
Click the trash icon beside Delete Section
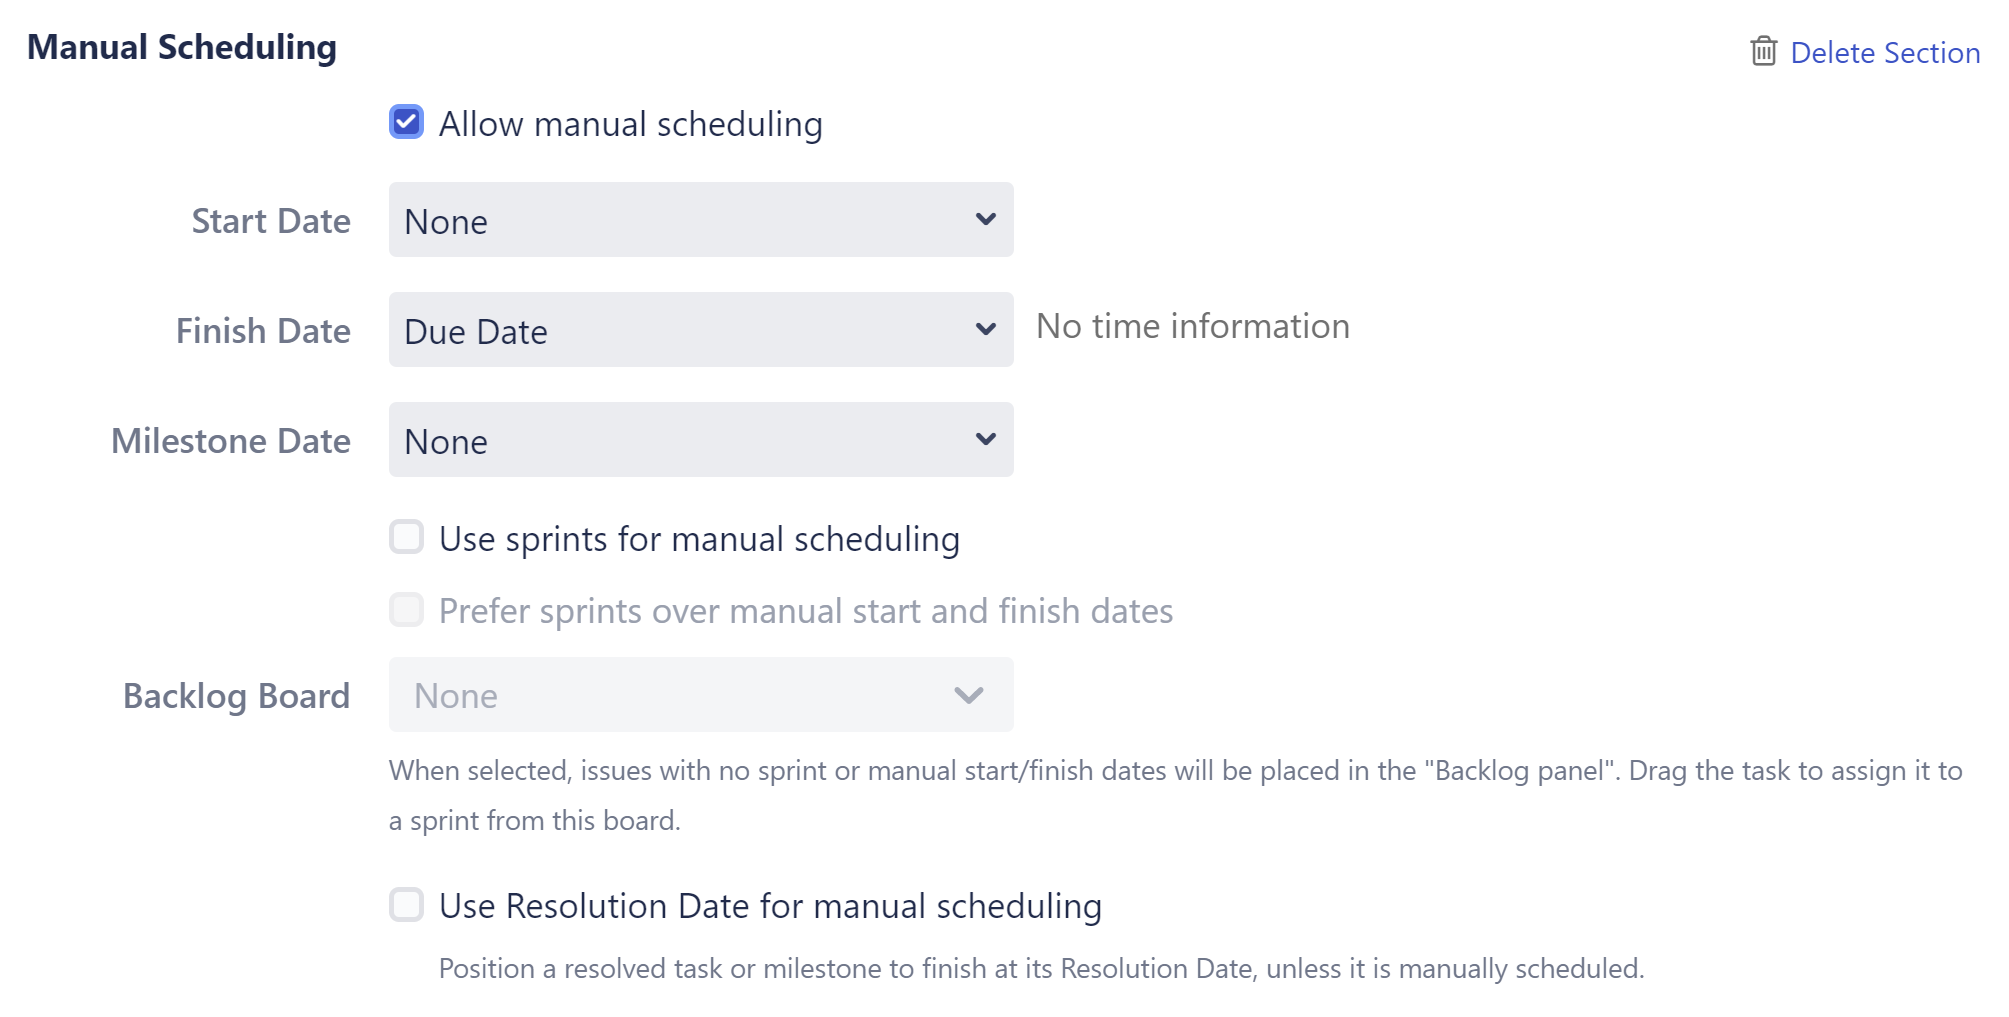tap(1763, 51)
